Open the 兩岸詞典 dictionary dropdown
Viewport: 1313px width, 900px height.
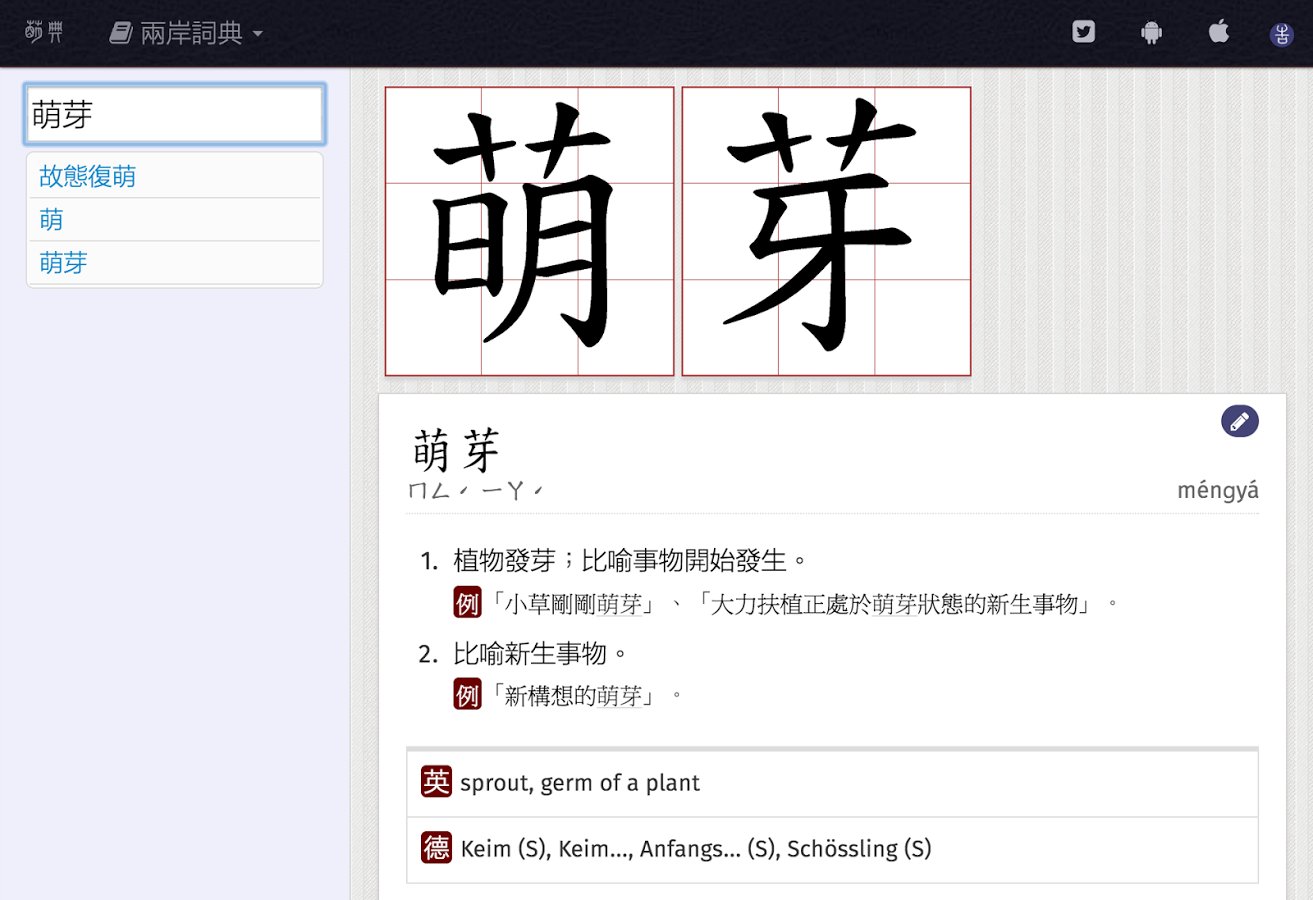click(x=186, y=33)
